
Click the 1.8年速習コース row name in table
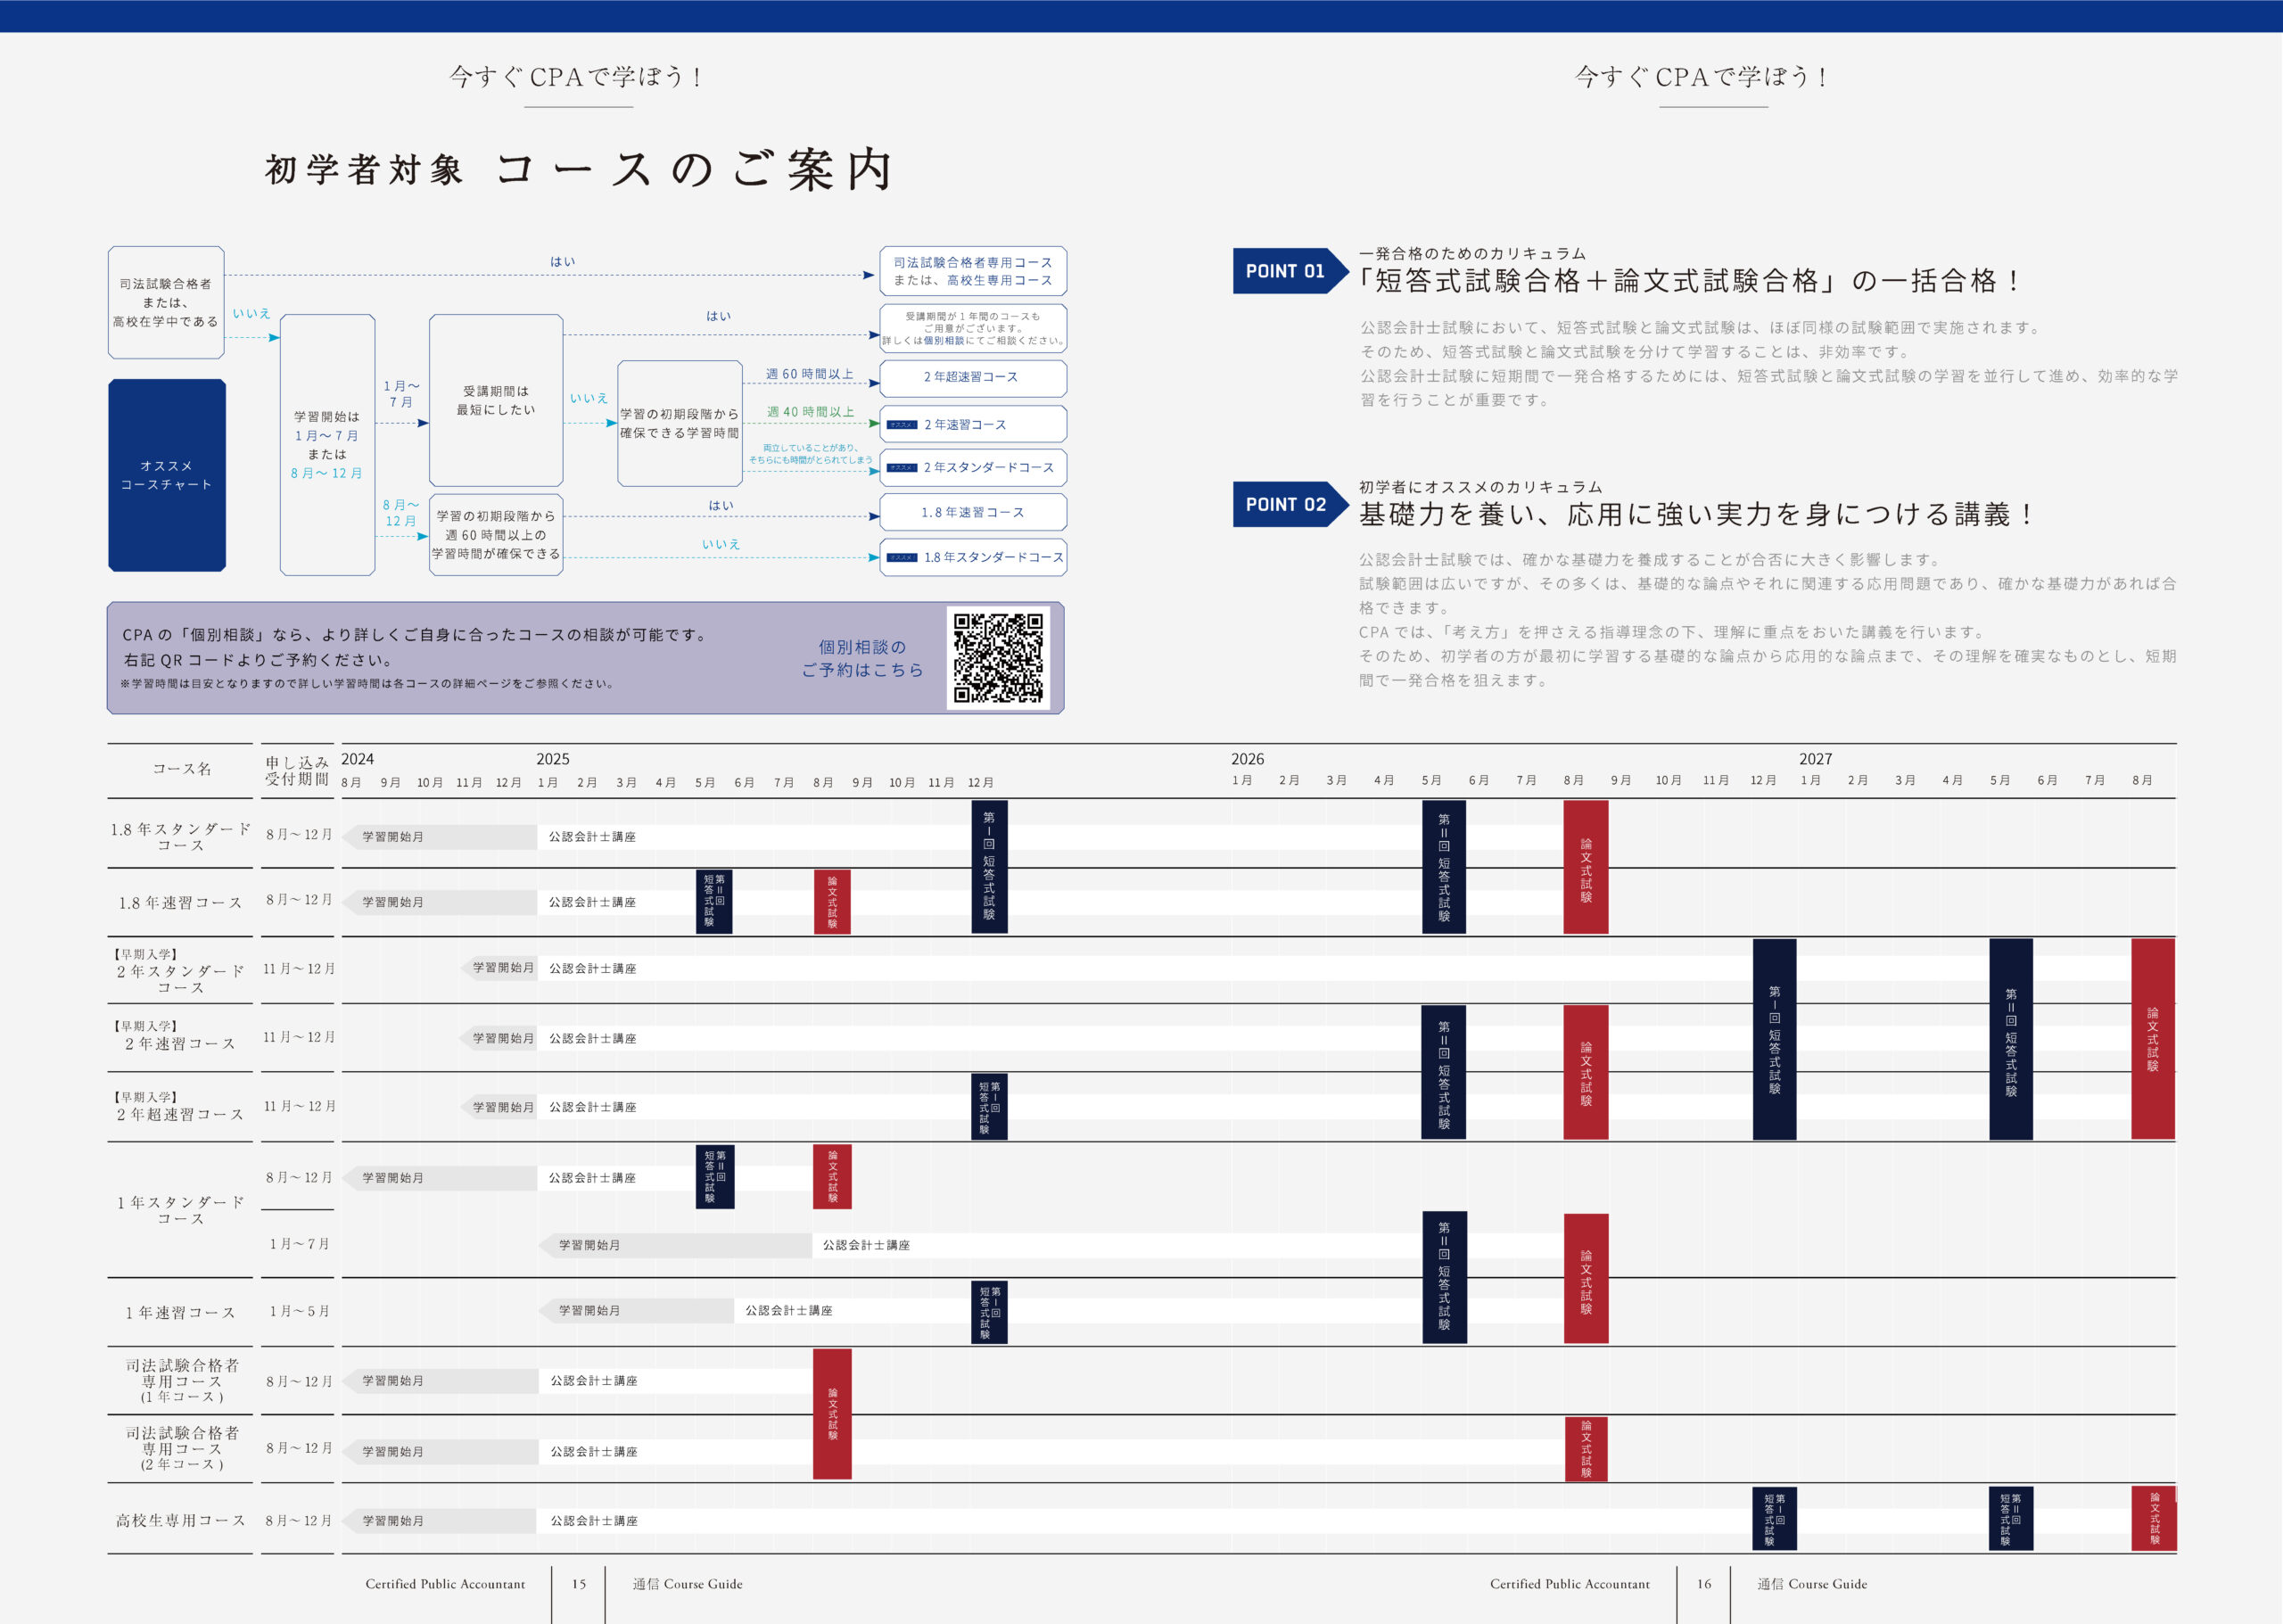[181, 902]
